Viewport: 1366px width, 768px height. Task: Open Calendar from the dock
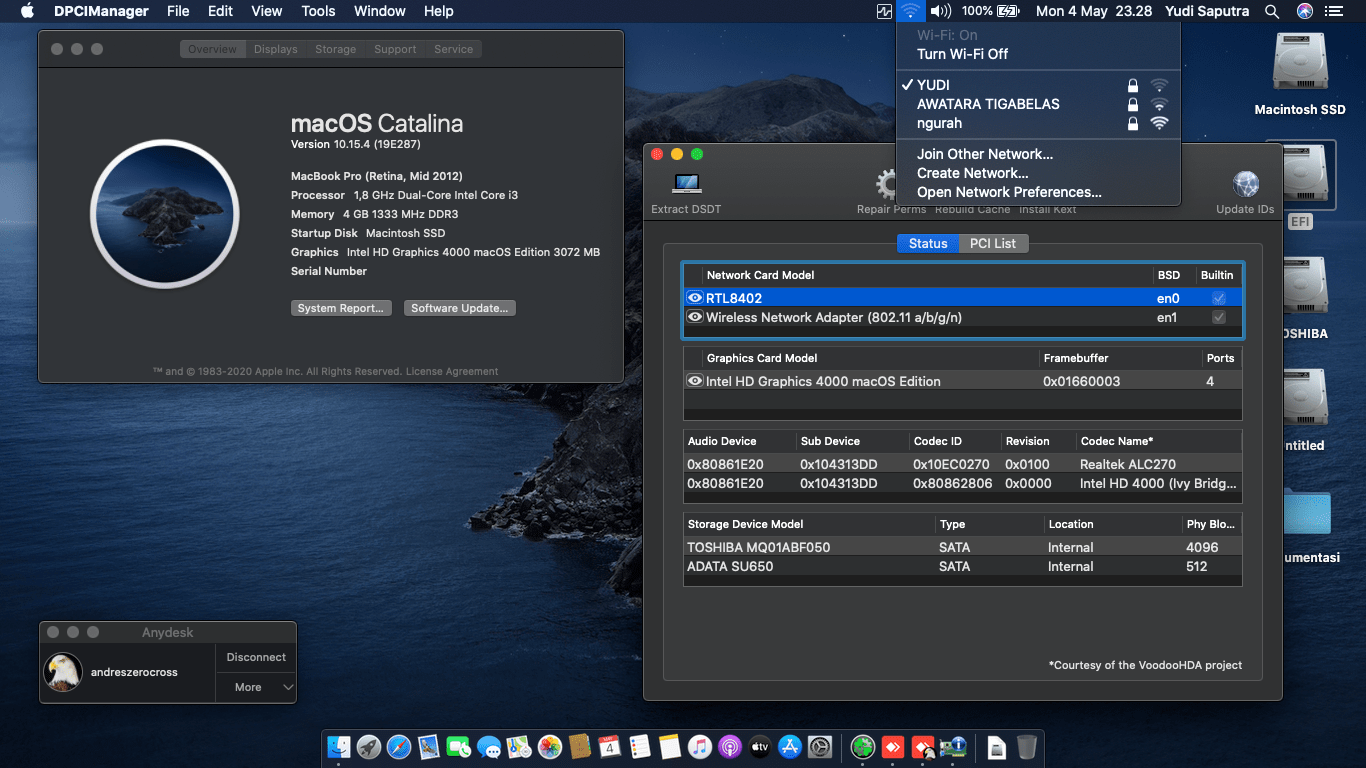610,746
